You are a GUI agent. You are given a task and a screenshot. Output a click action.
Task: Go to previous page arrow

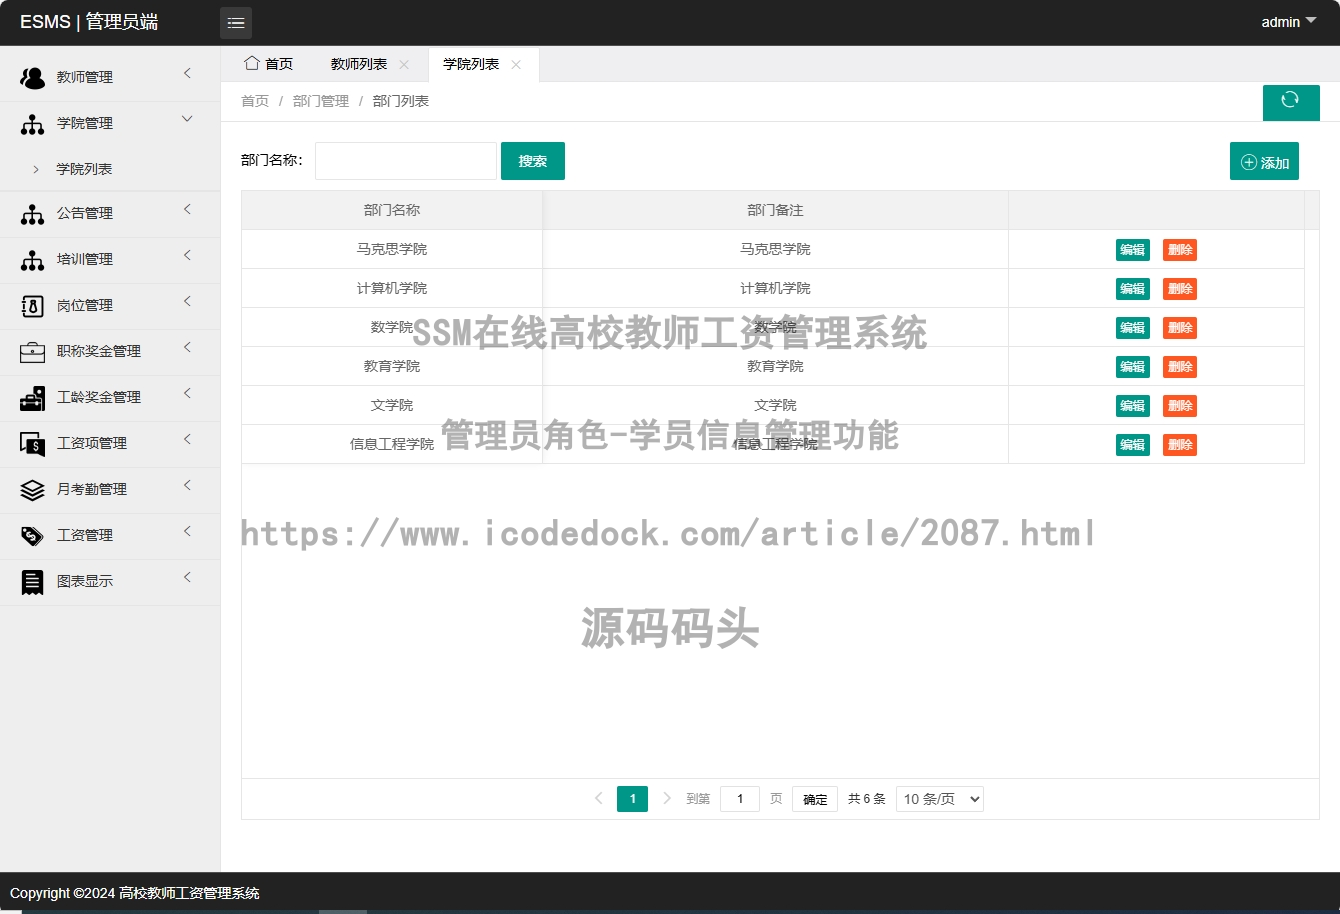599,798
